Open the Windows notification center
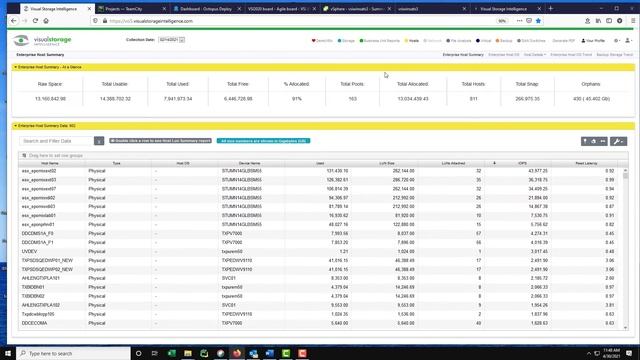640x360 pixels. click(629, 353)
